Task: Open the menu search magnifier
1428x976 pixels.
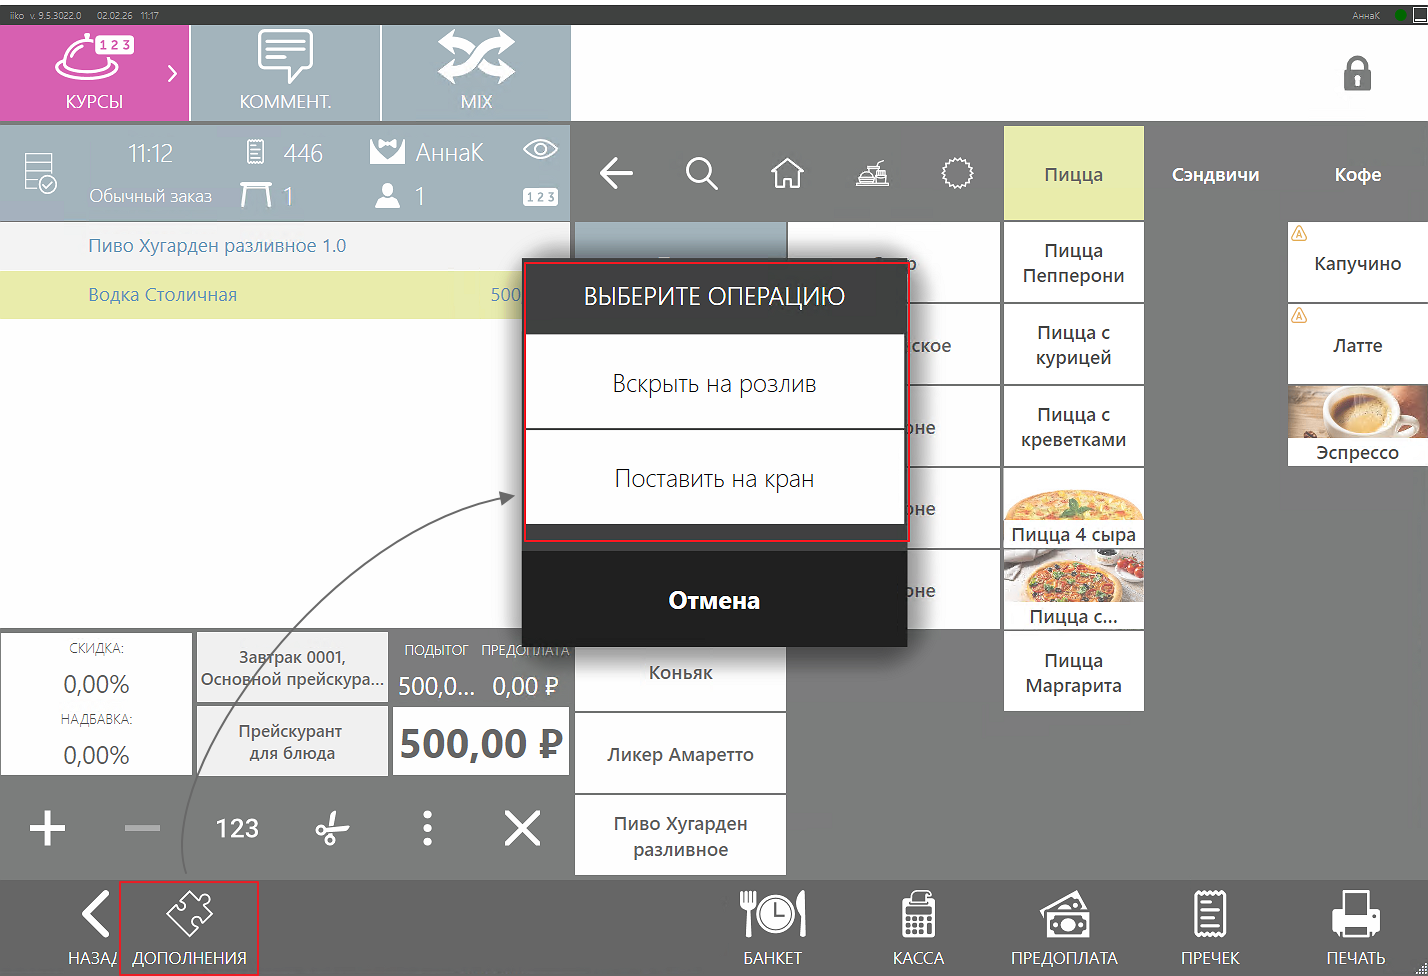Action: click(702, 174)
